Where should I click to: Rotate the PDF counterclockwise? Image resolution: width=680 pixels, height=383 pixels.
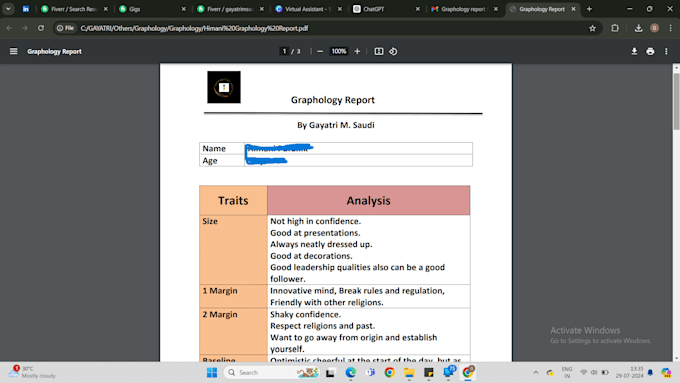393,51
